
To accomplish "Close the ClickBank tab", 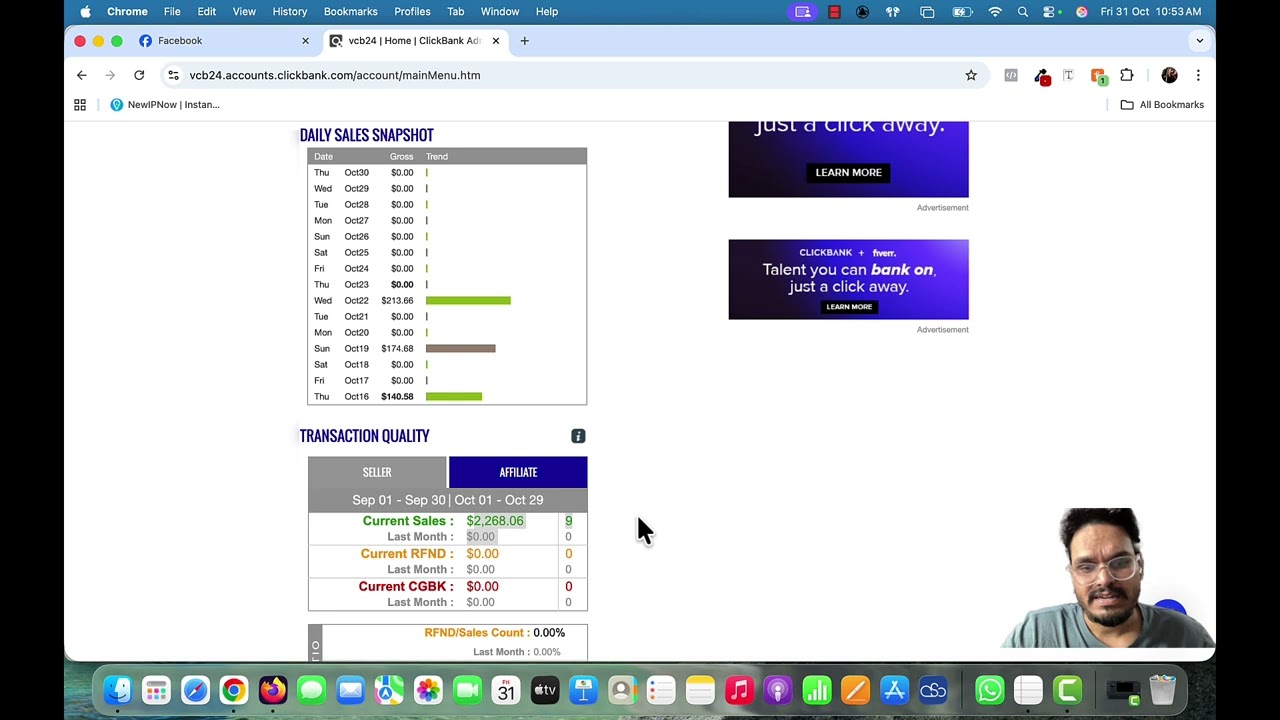I will click(x=495, y=41).
